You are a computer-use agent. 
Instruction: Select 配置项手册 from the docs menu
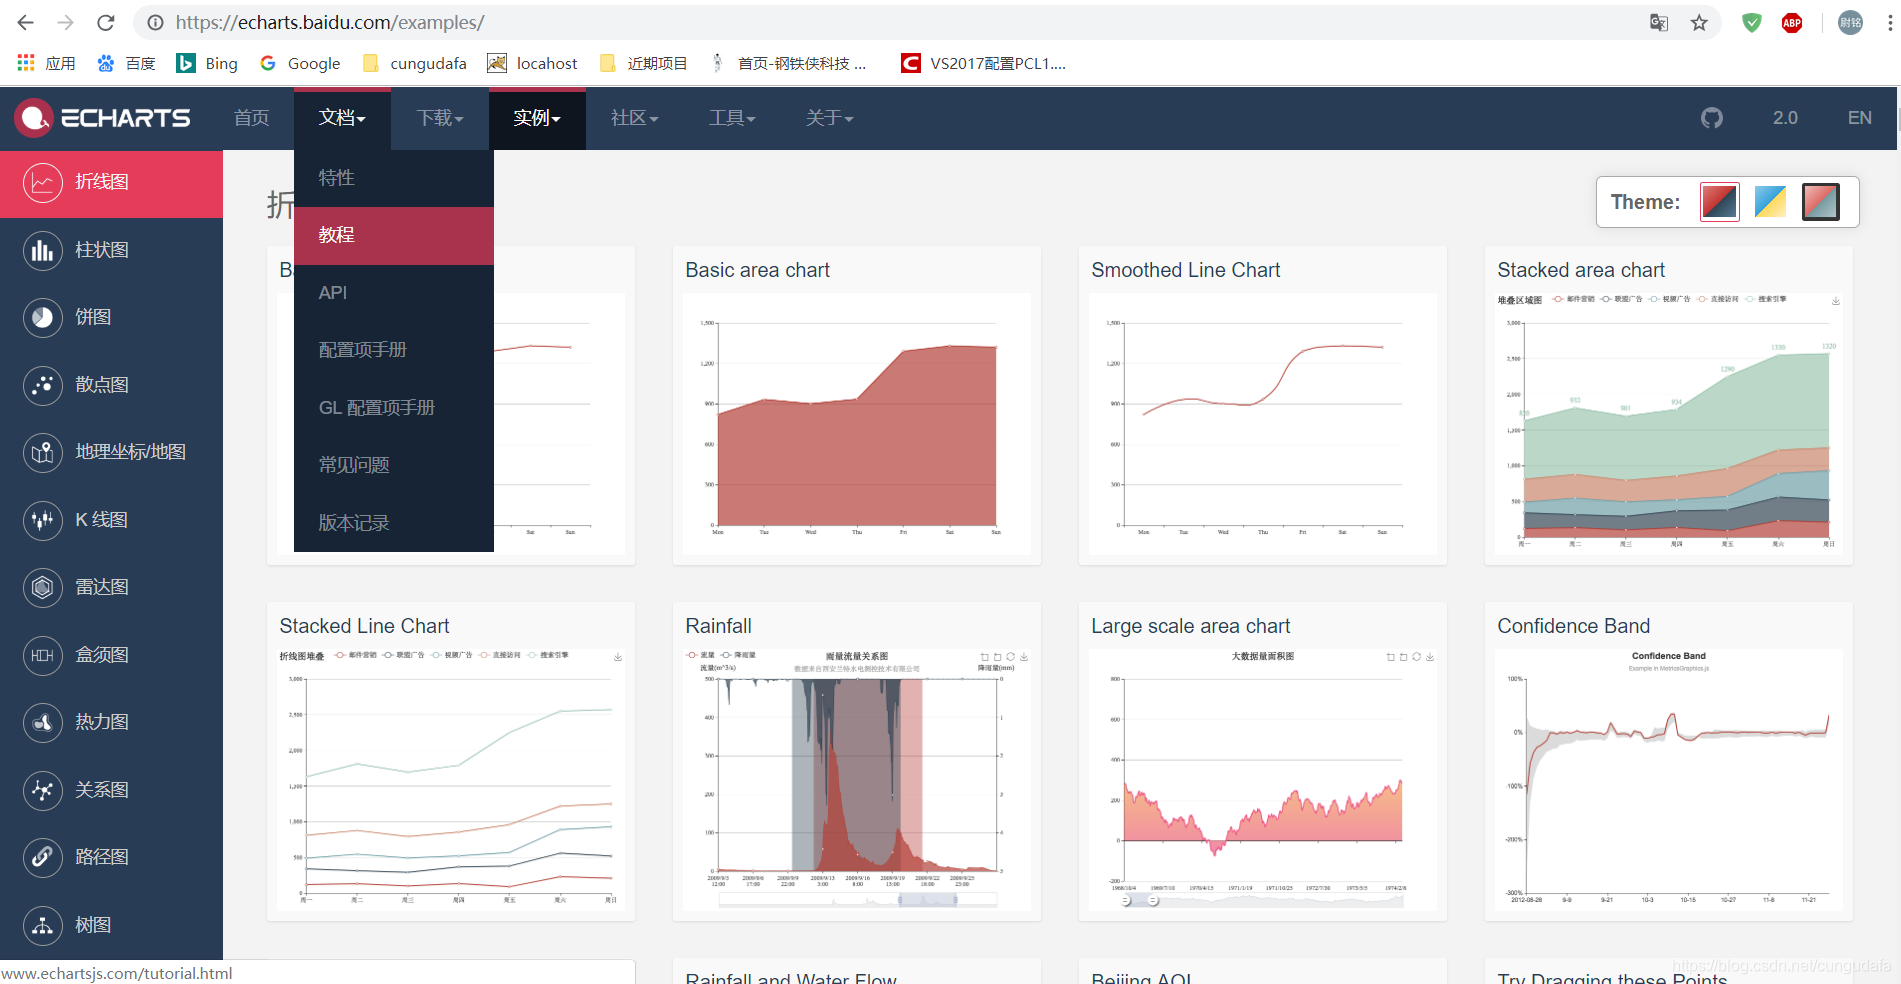[394, 350]
